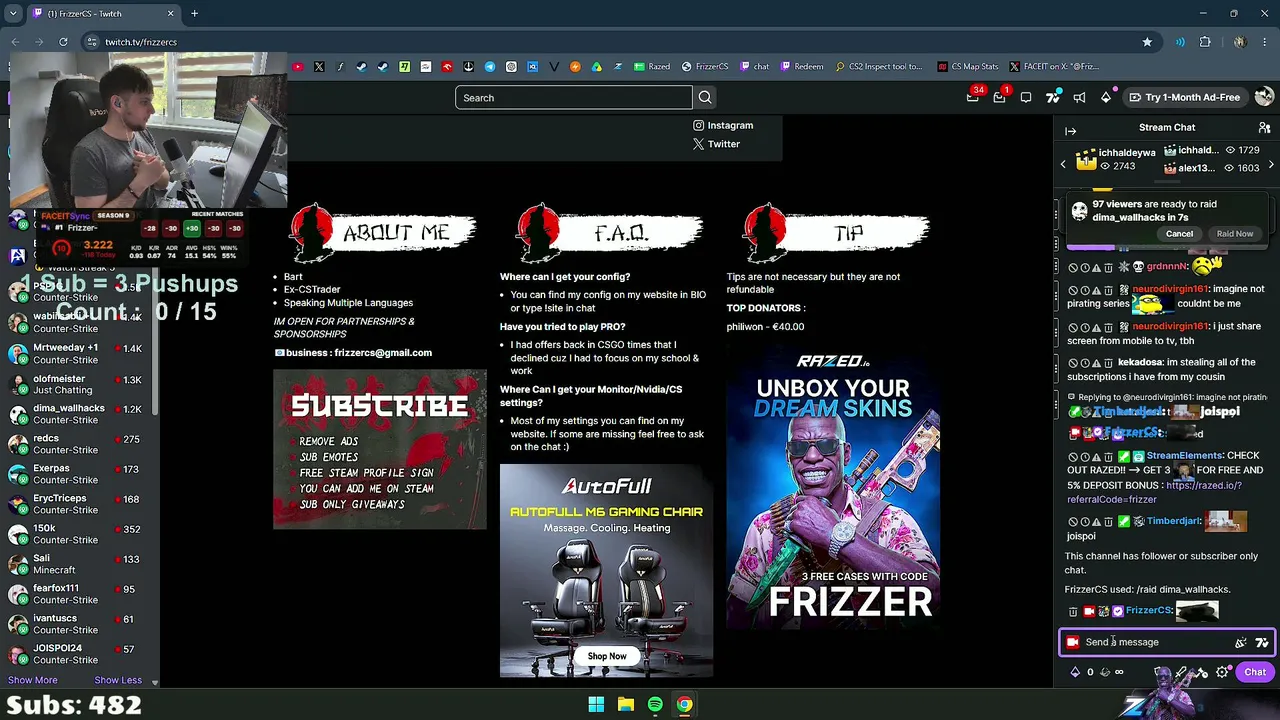The image size is (1280, 720).
Task: Open Windows Start menu
Action: click(x=596, y=705)
